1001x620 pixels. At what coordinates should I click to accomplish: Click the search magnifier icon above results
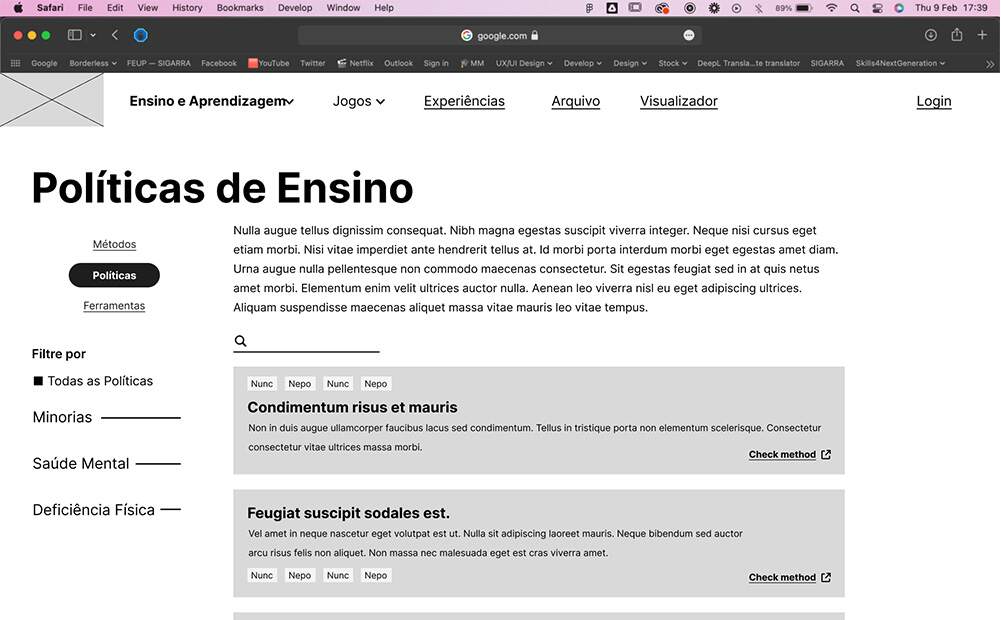[x=240, y=342]
